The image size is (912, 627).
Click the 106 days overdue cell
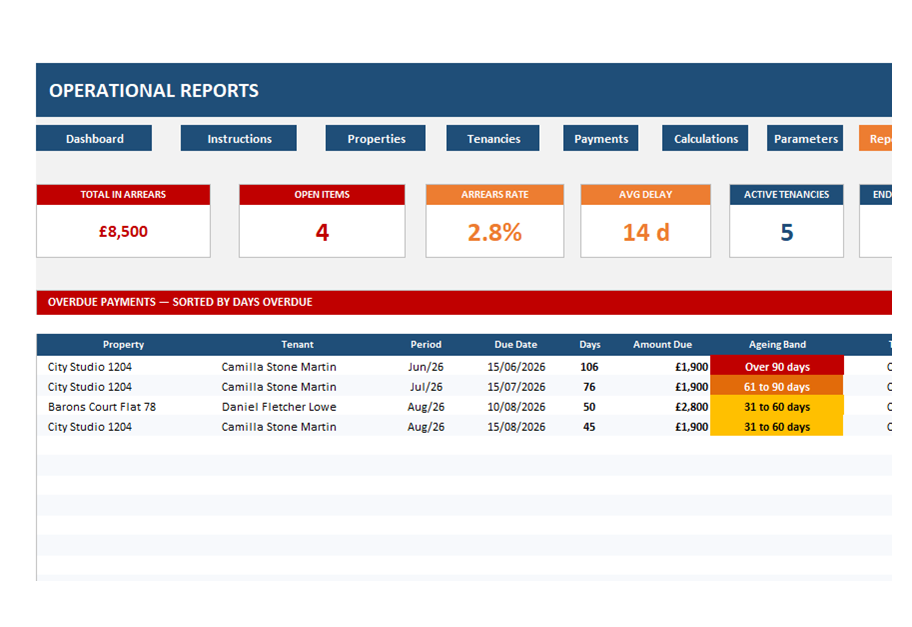tap(589, 367)
